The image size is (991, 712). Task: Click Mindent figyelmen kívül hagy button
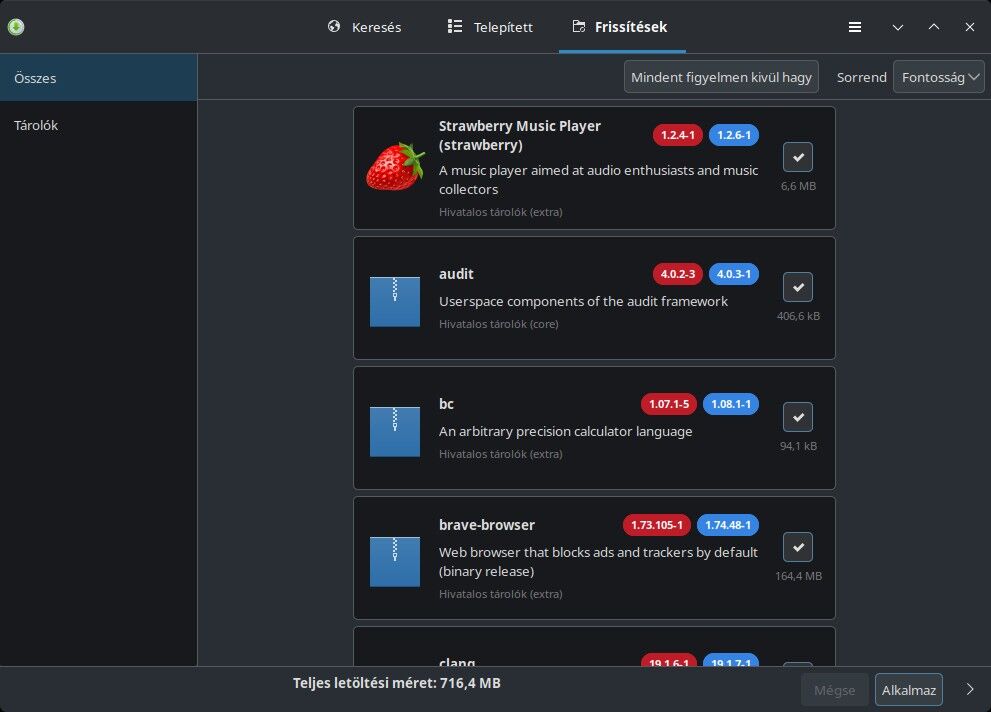click(x=721, y=77)
